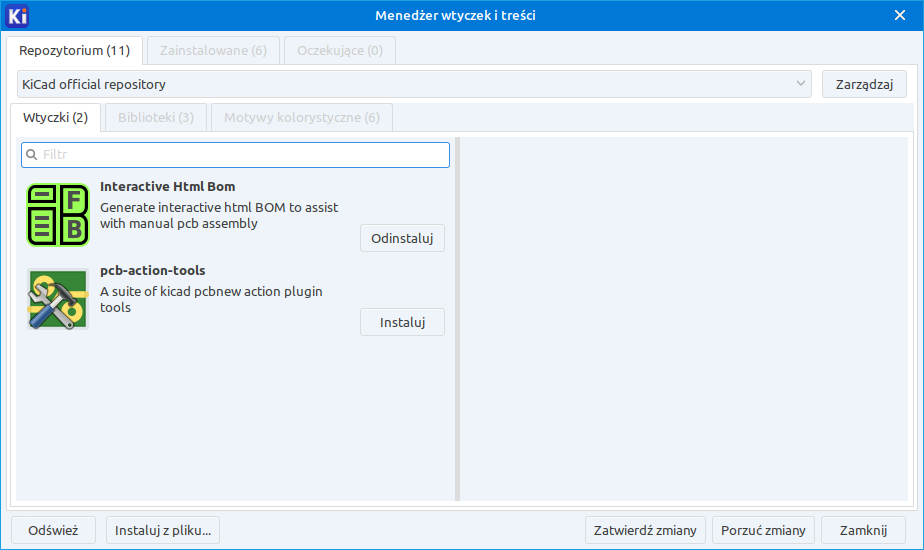Click 'A suite of kicad pcbnew' description
This screenshot has width=924, height=550.
(x=211, y=299)
